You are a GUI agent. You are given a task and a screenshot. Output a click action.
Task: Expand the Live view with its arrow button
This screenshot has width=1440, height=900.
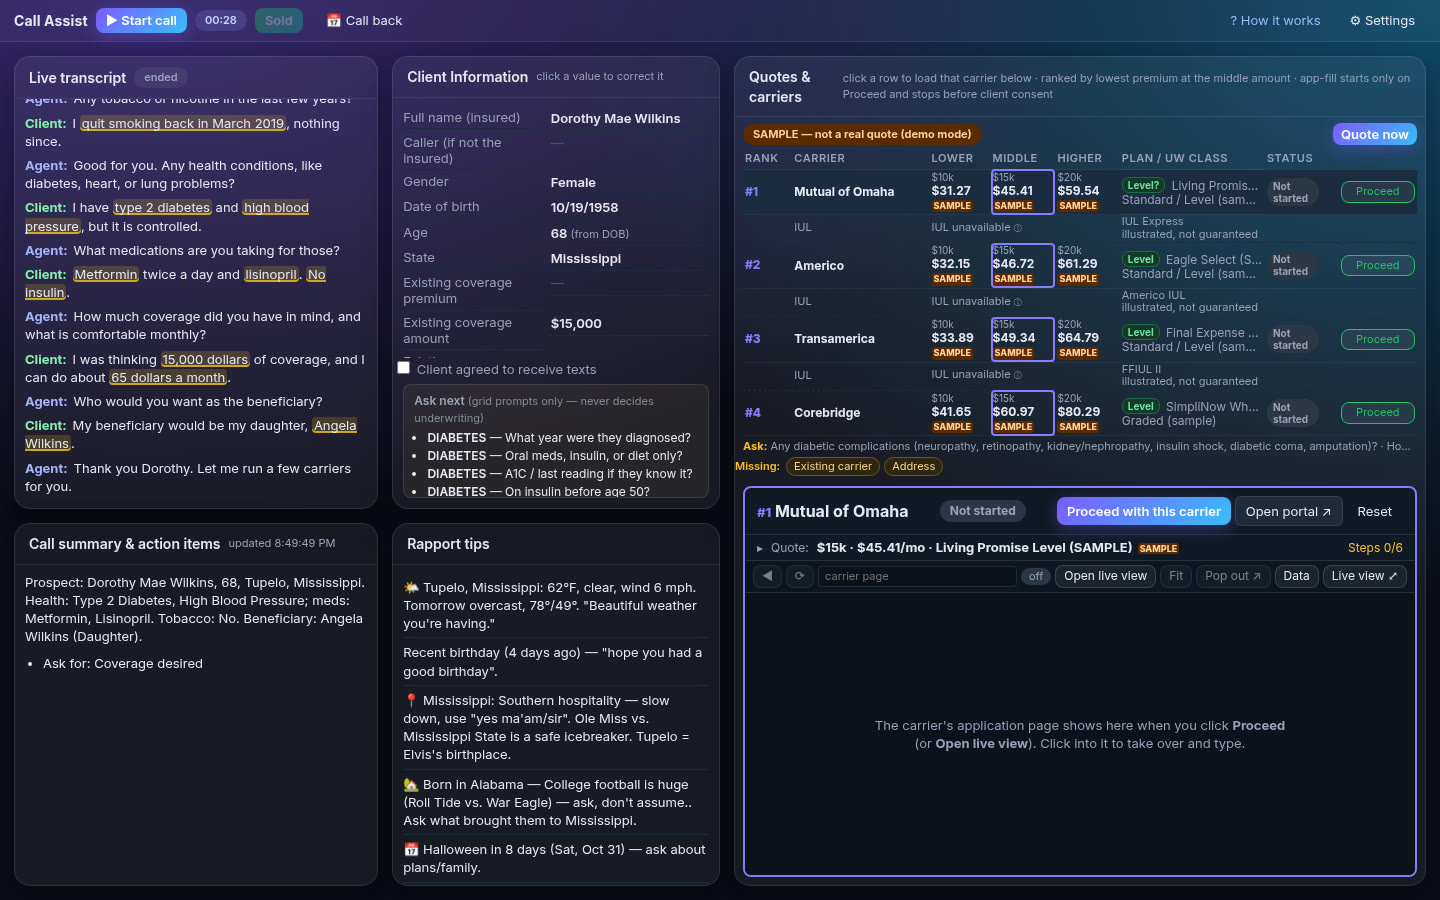[1364, 576]
